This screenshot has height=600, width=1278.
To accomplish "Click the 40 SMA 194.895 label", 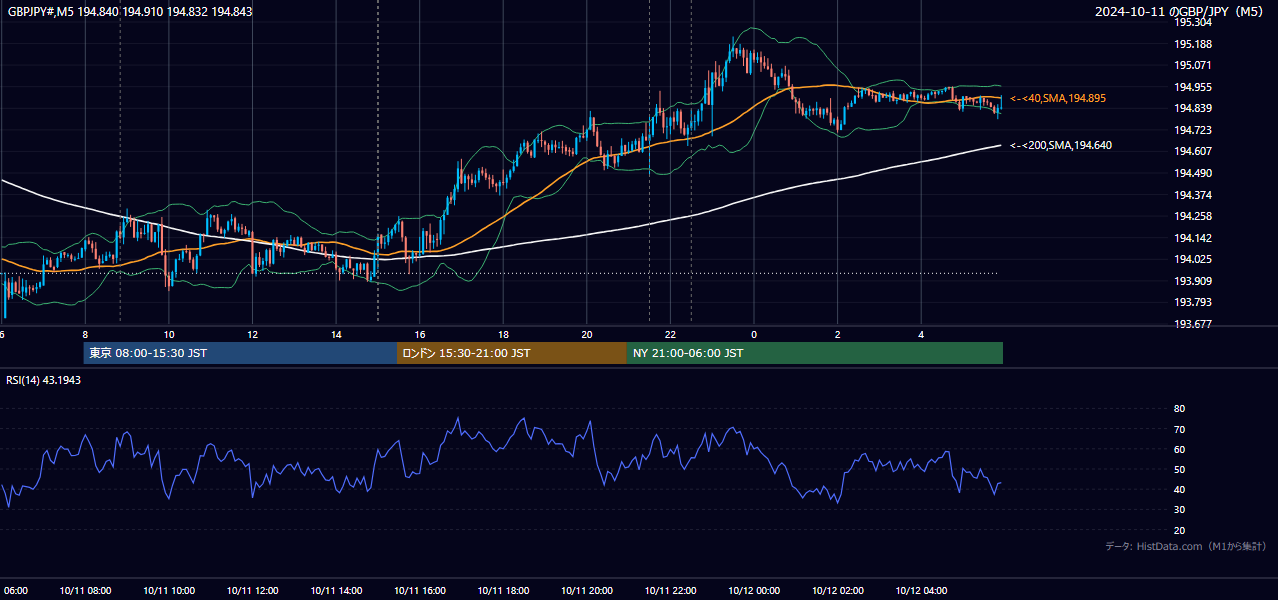I will click(1057, 98).
